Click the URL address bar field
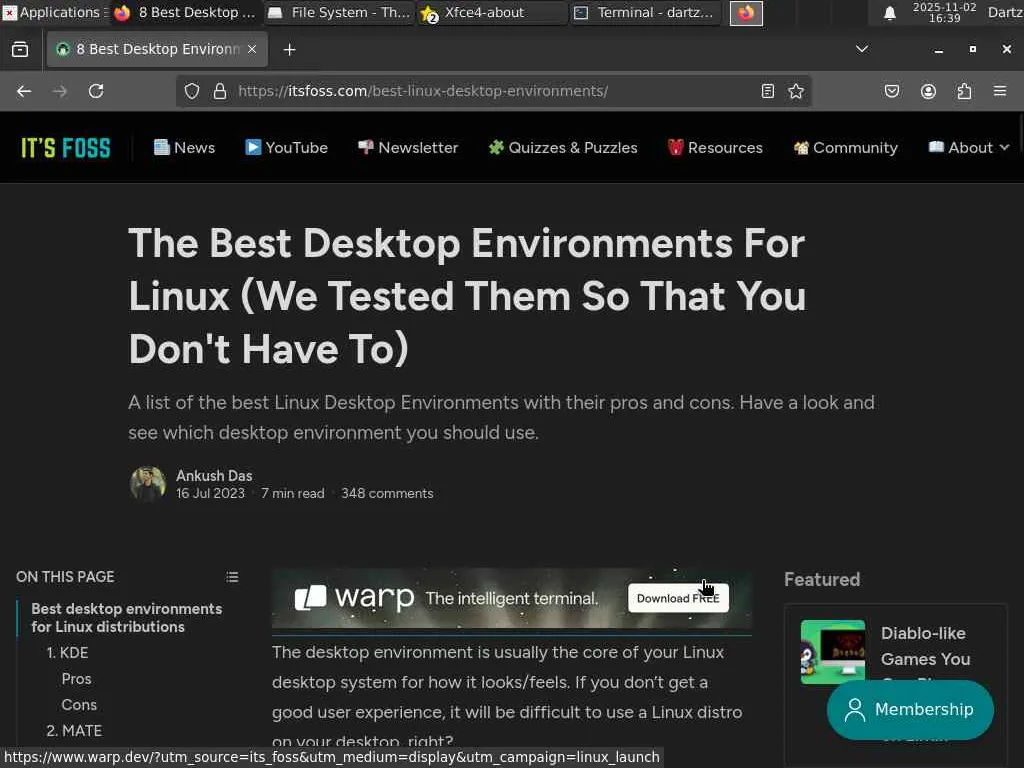The image size is (1024, 768). coord(493,91)
